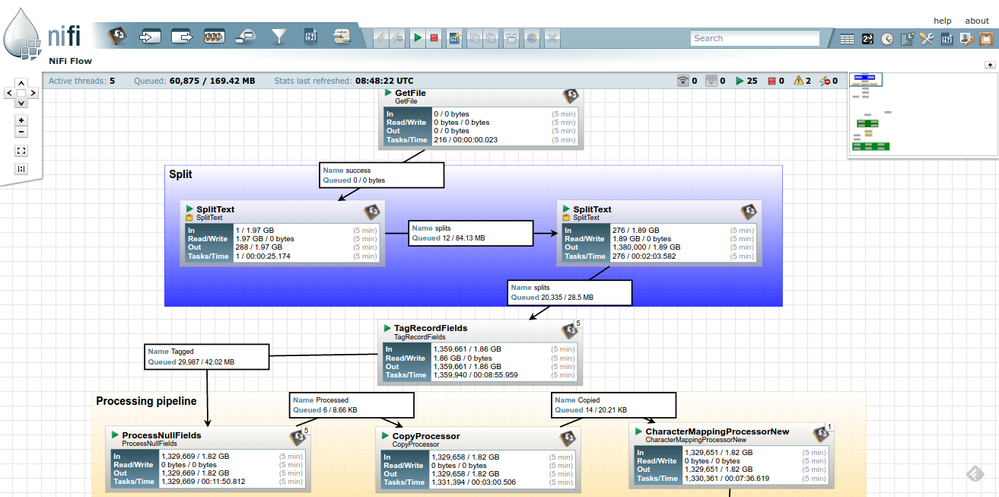Click the fit-to-screen navigation button

coord(22,151)
